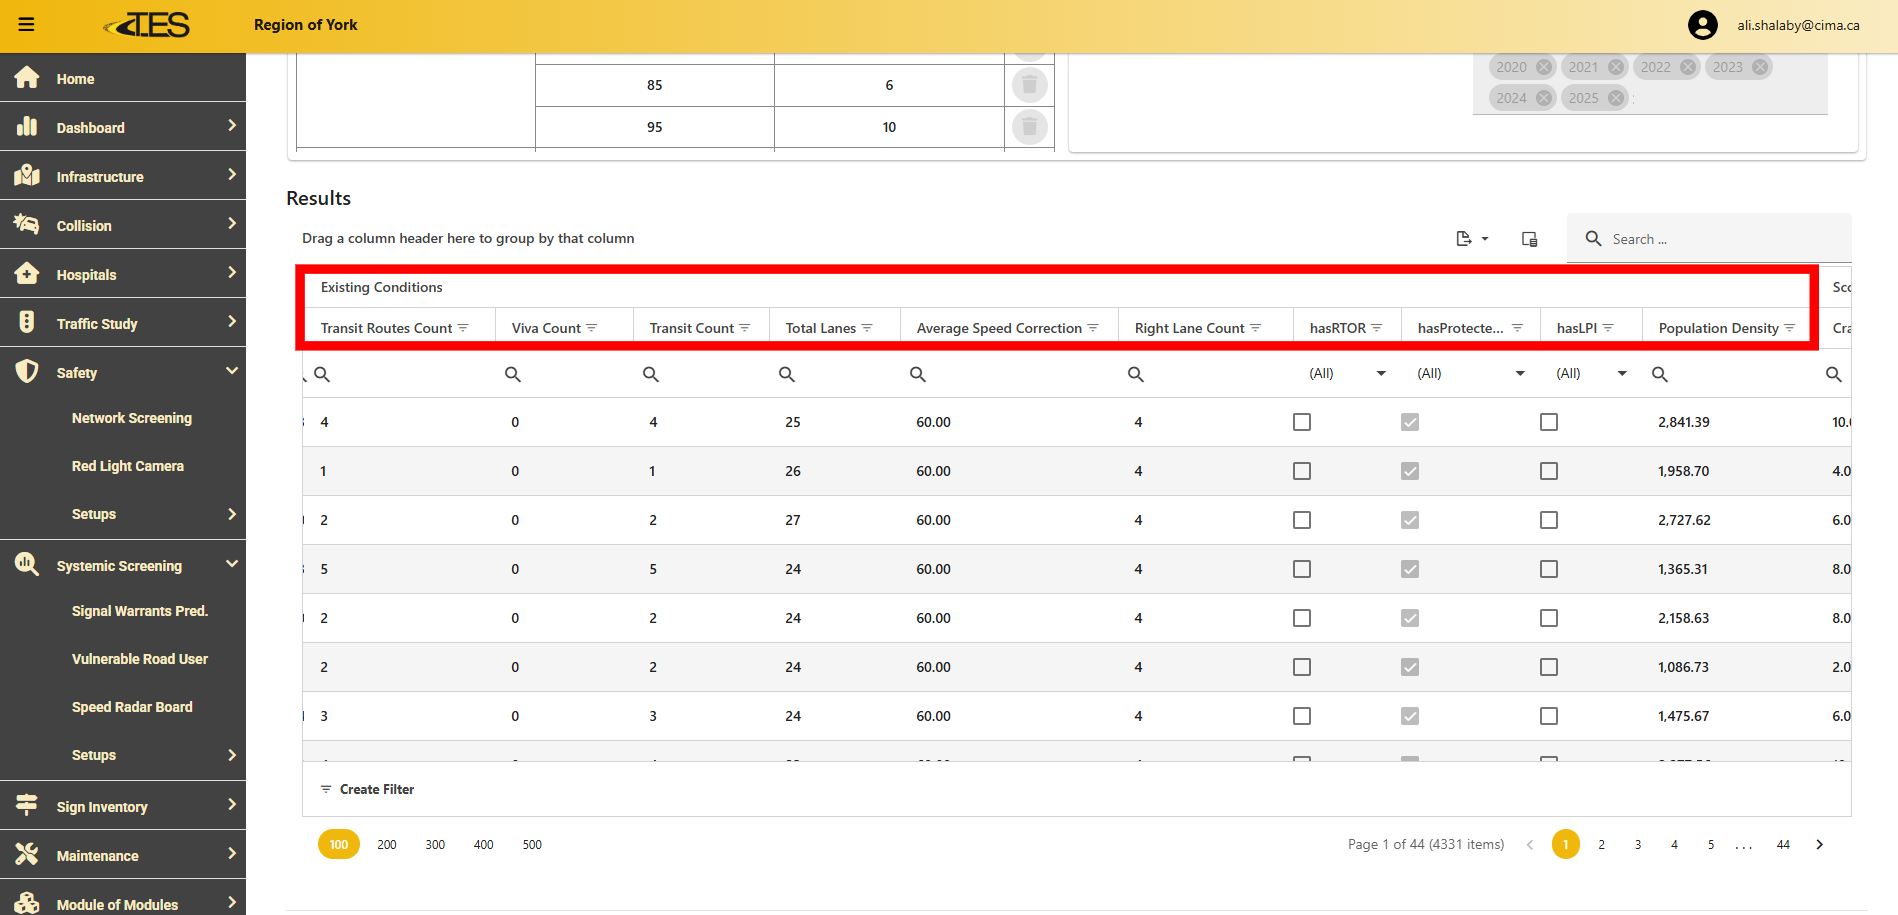Open the hamburger menu icon
Image resolution: width=1898 pixels, height=915 pixels.
coord(27,25)
